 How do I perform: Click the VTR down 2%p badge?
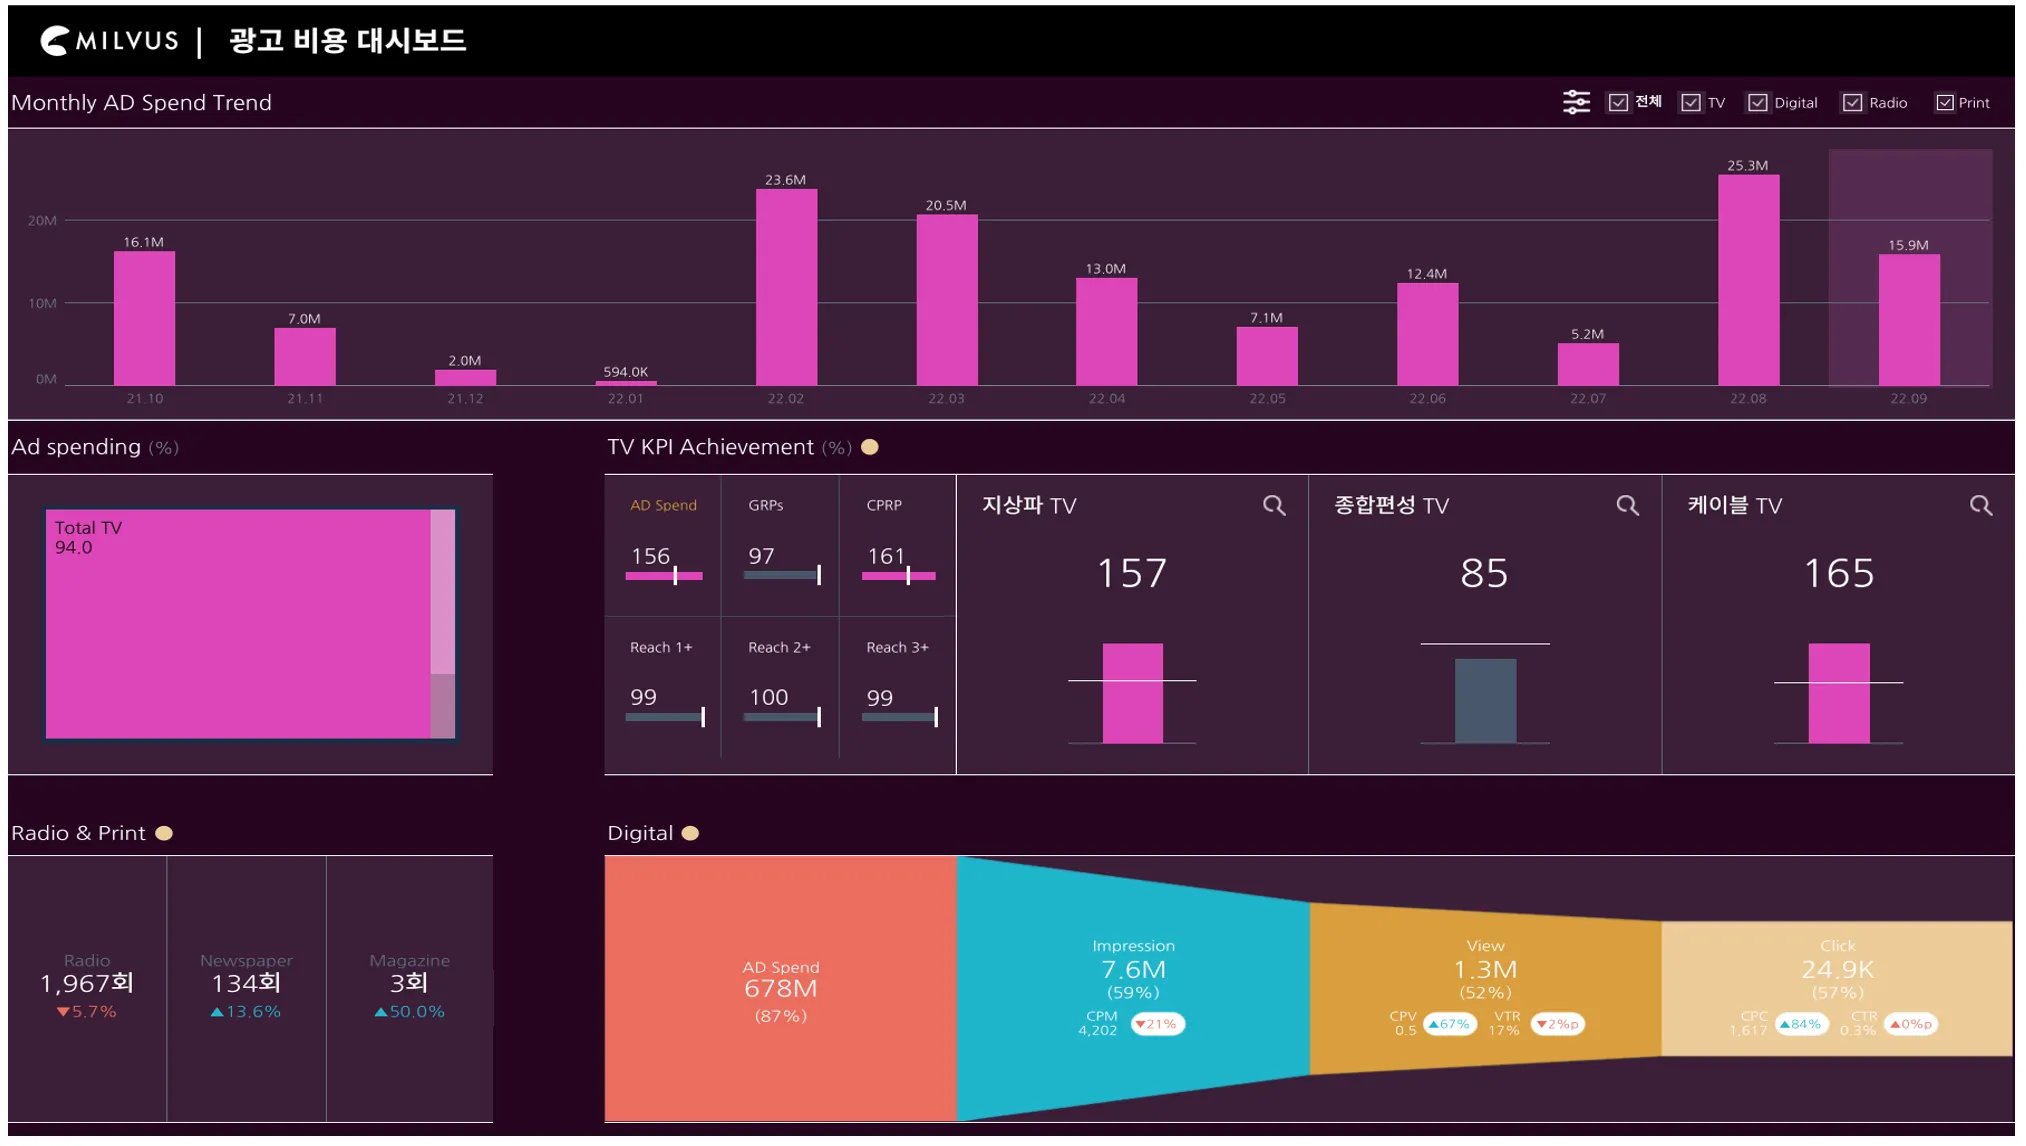[1557, 1024]
